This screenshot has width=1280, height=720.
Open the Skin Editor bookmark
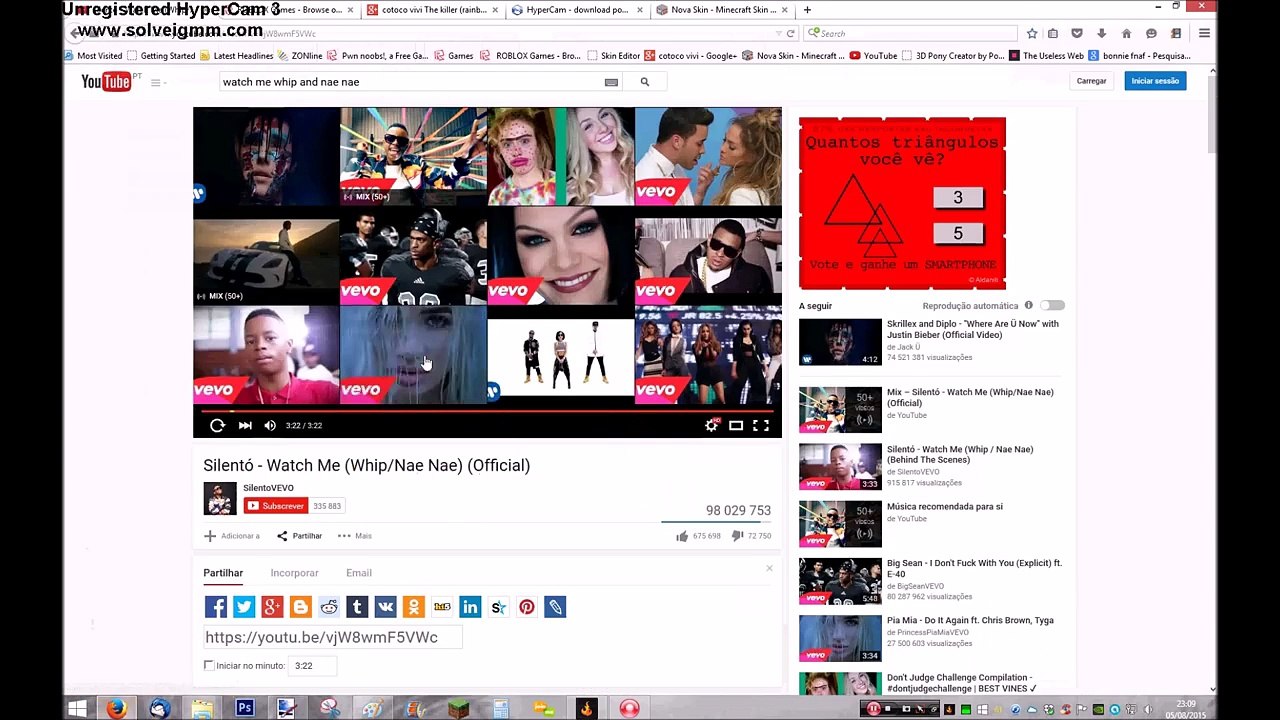tap(613, 56)
